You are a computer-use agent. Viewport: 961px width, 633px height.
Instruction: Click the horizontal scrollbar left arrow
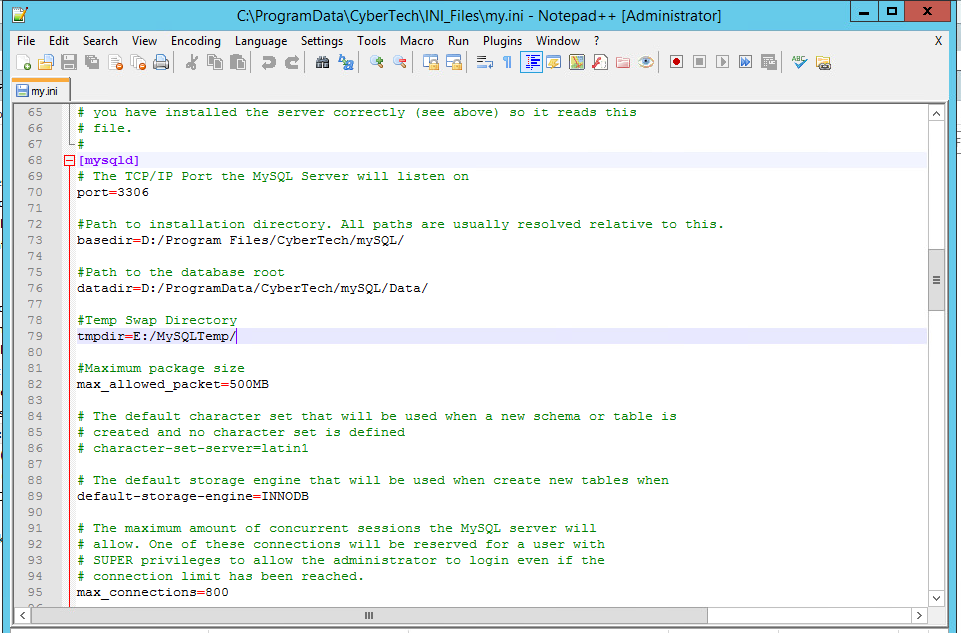[x=23, y=615]
